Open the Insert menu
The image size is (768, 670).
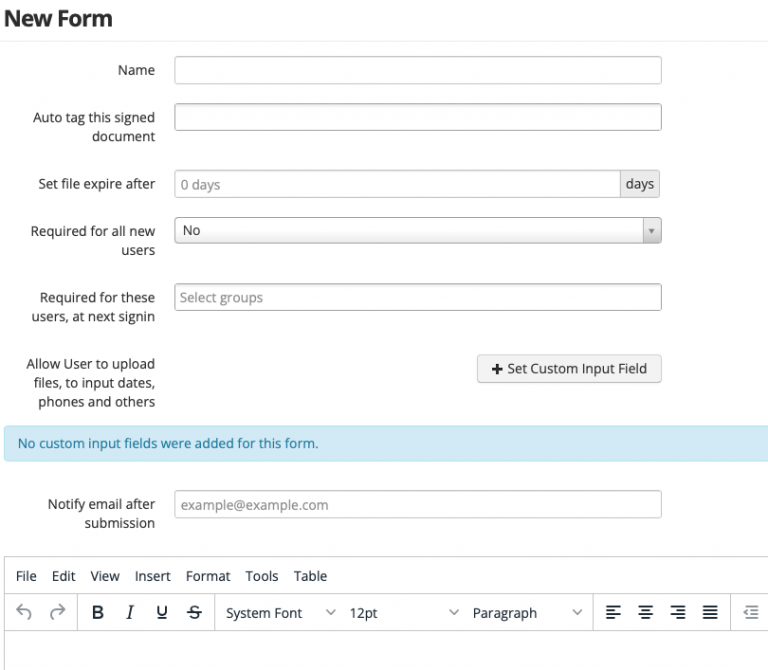coord(152,576)
